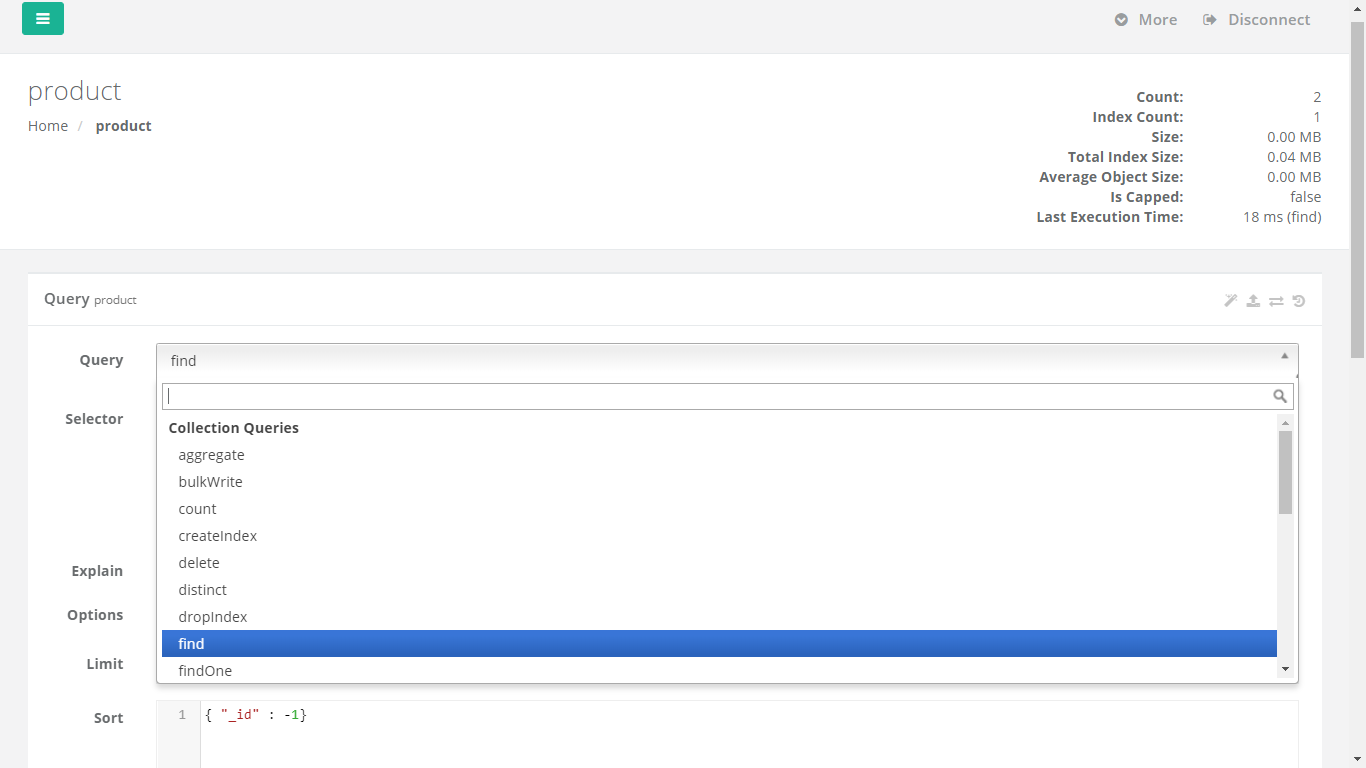Click the magnifier icon in dropdown search

[1280, 397]
